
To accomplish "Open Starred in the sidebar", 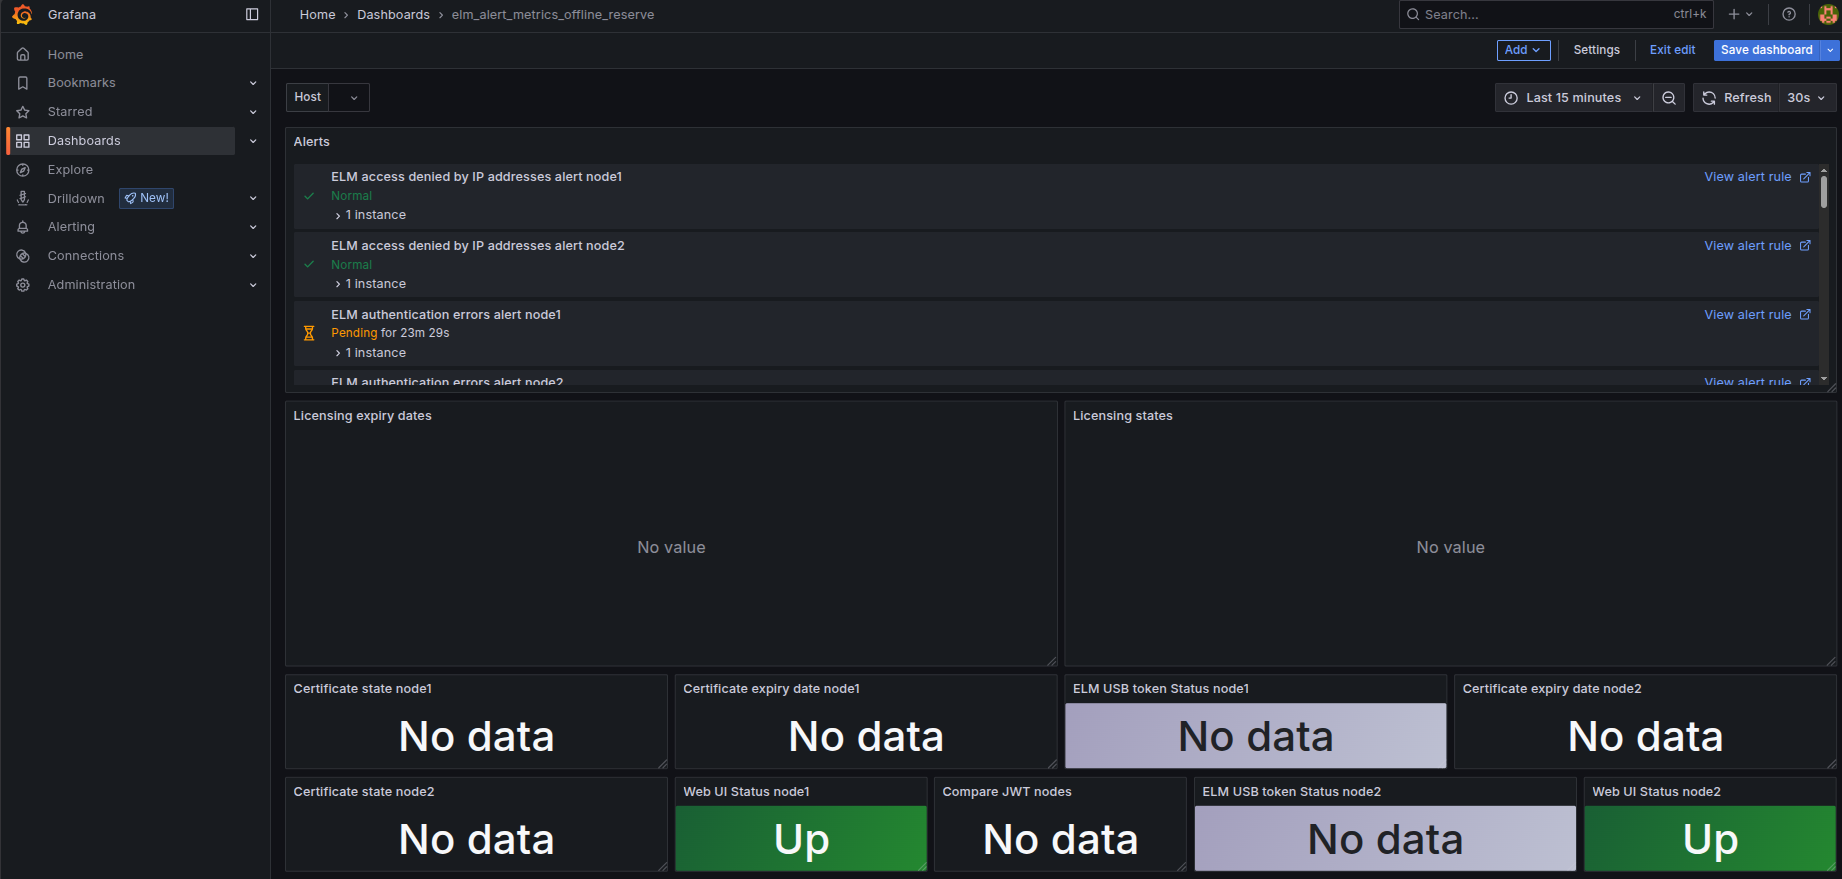I will 70,112.
